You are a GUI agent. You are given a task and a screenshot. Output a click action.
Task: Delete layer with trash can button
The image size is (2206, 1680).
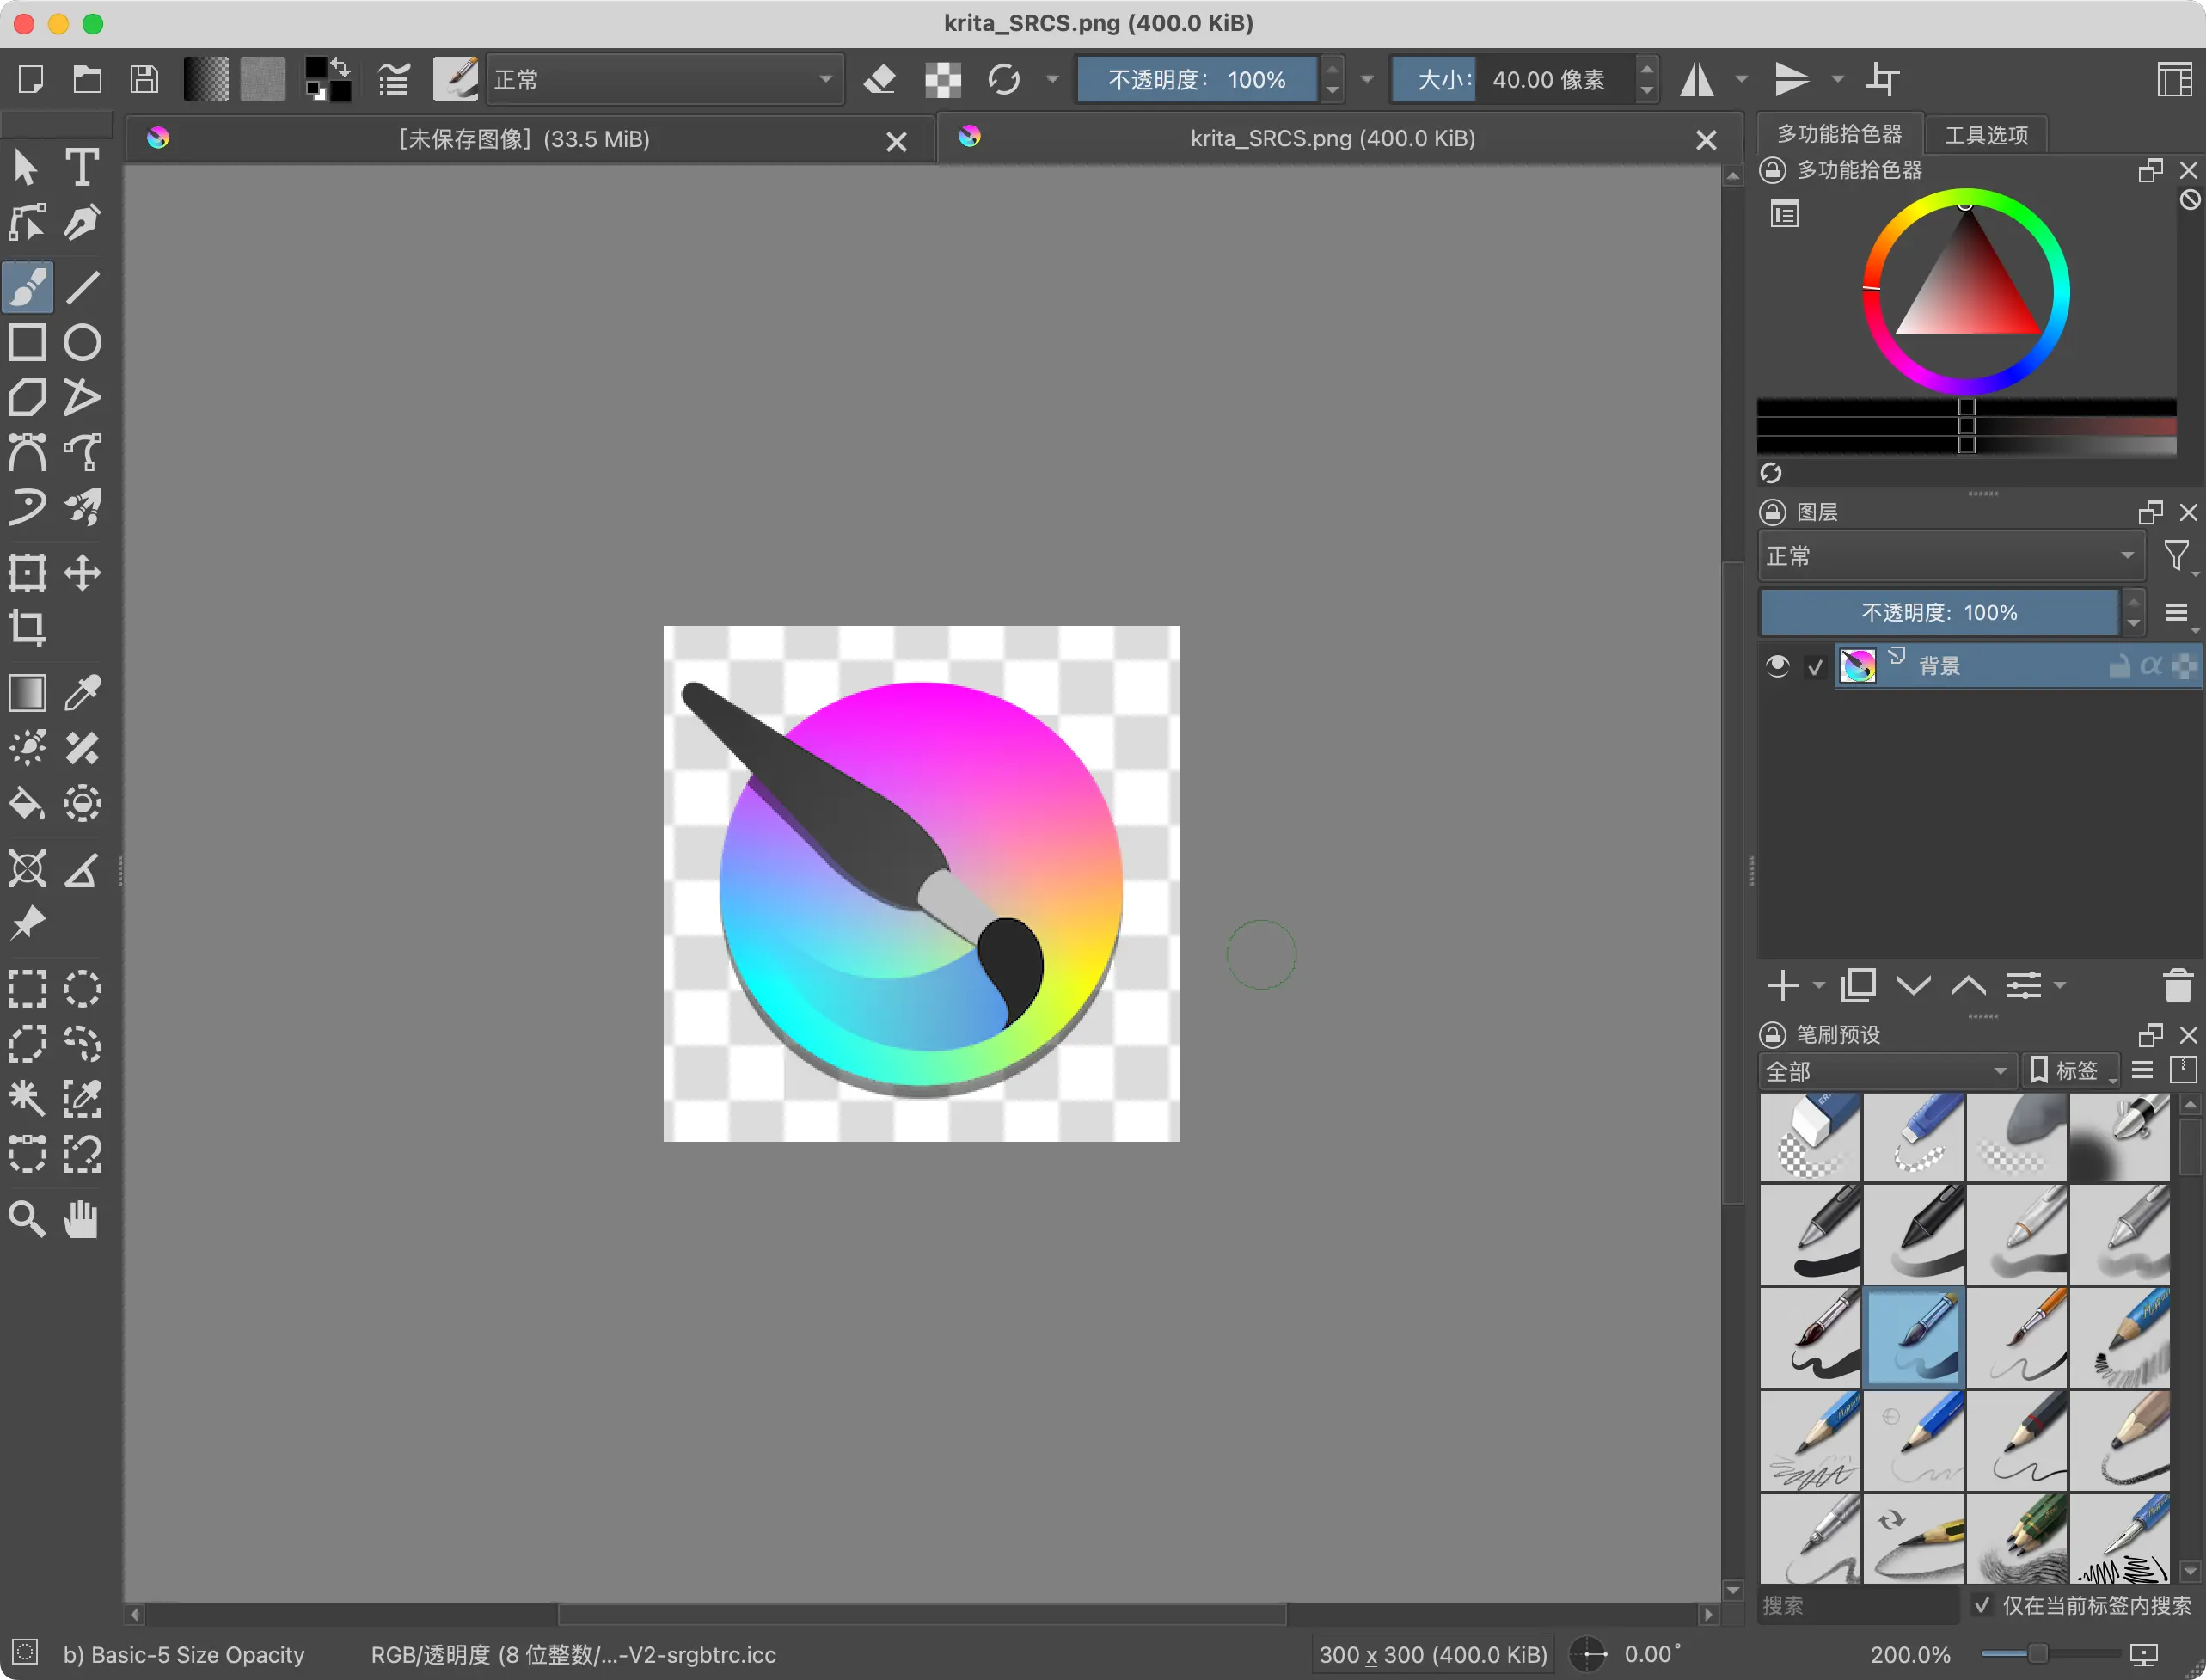coord(2177,986)
